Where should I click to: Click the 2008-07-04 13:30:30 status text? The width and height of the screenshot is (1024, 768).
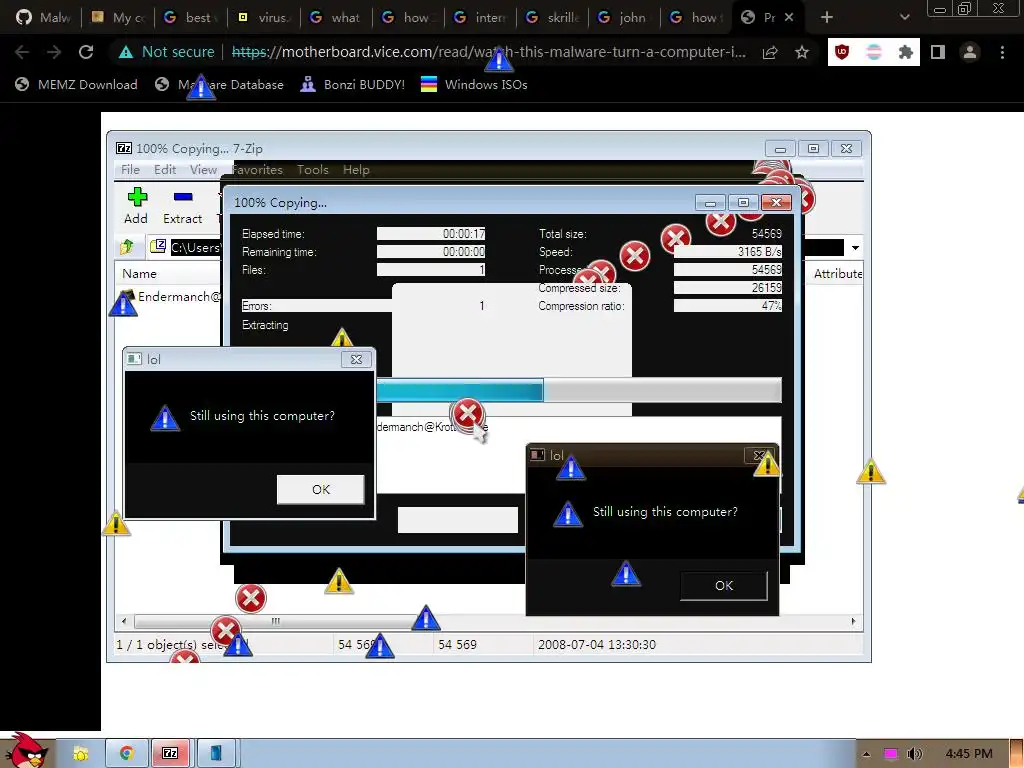point(597,645)
